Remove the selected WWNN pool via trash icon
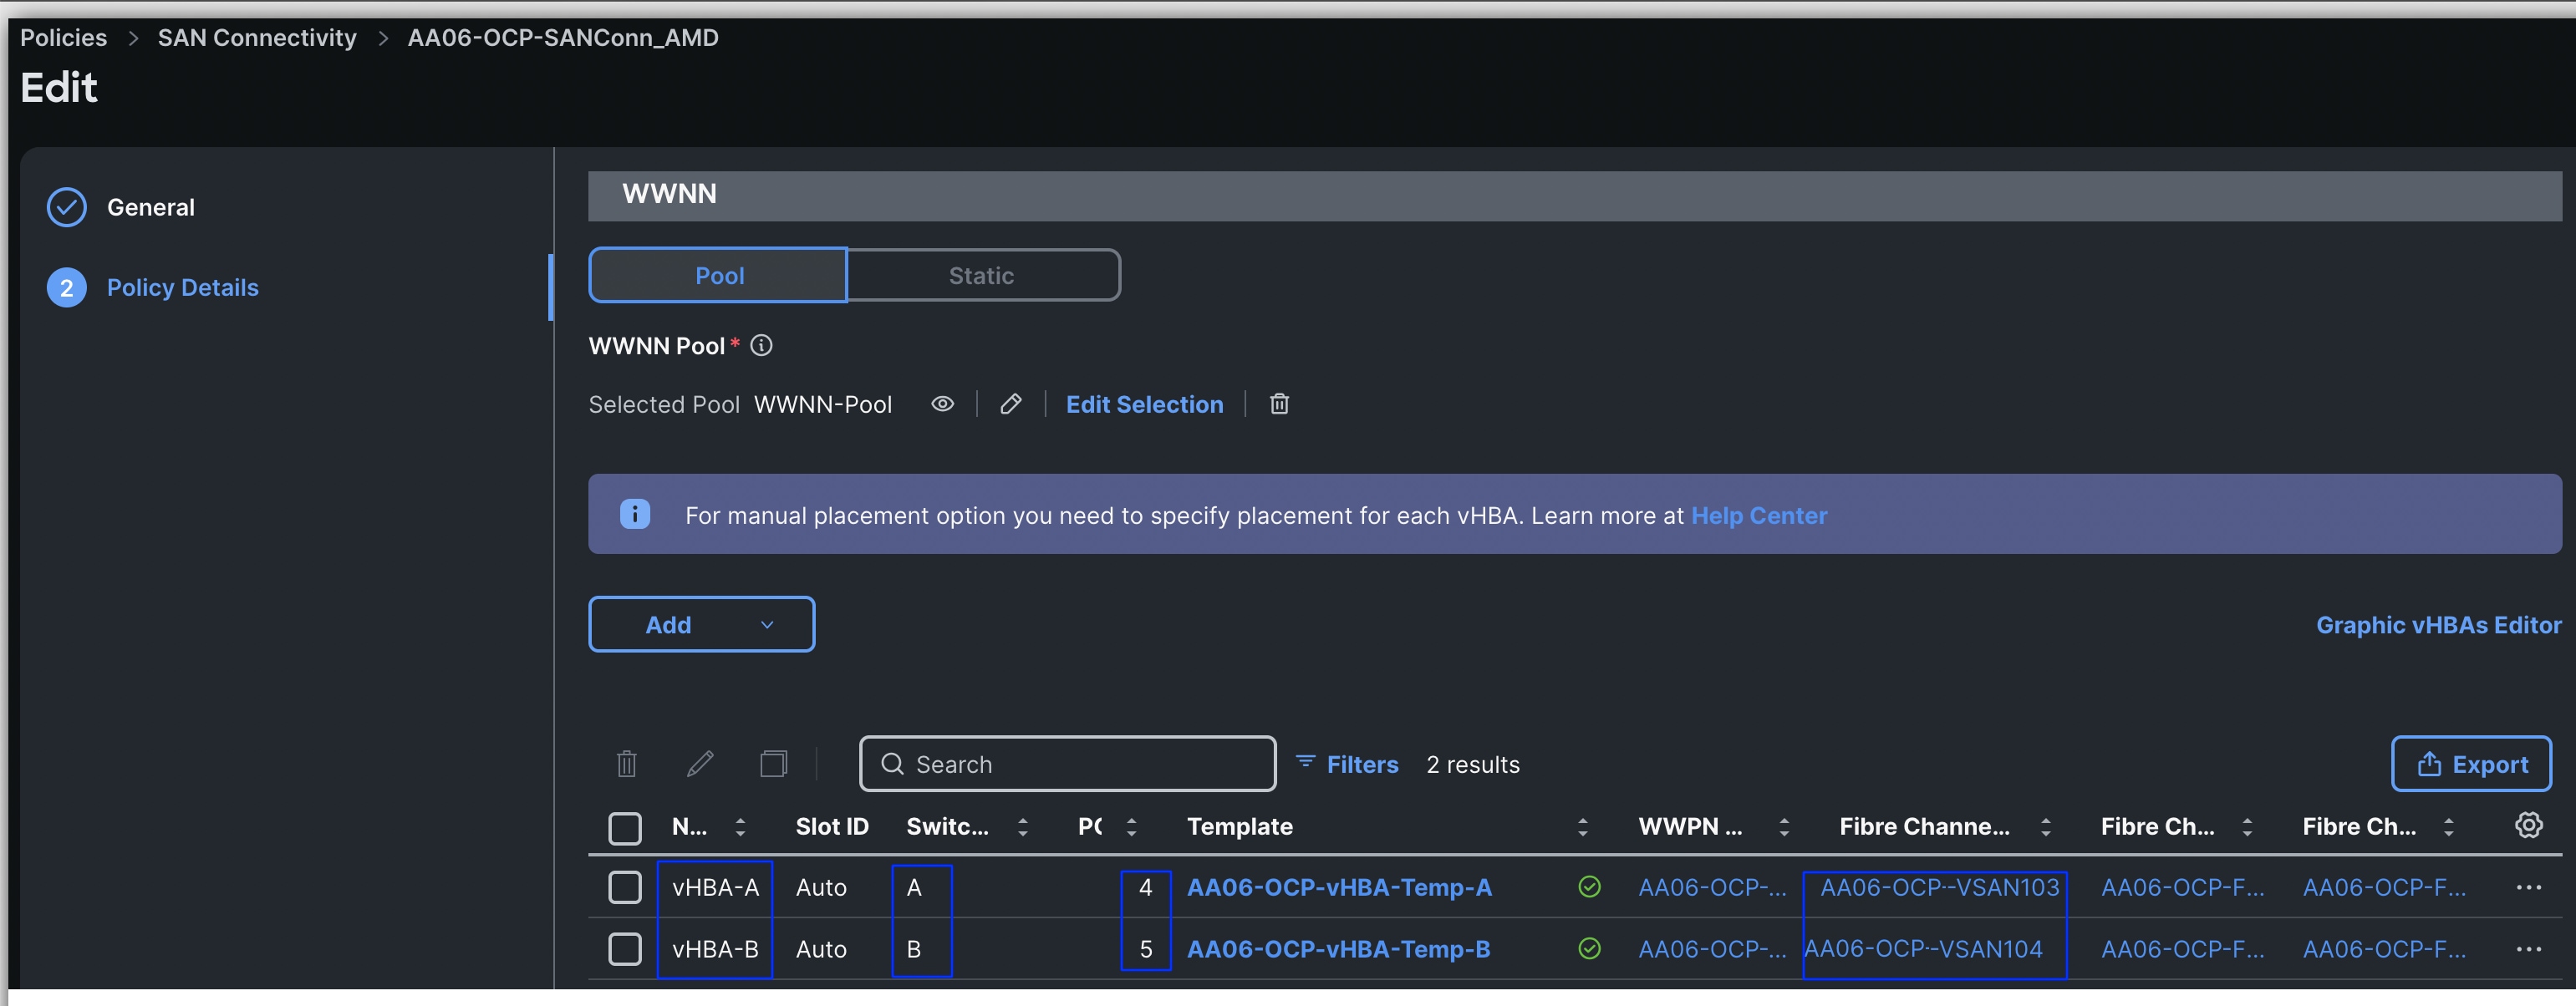The image size is (2576, 1006). (x=1280, y=404)
